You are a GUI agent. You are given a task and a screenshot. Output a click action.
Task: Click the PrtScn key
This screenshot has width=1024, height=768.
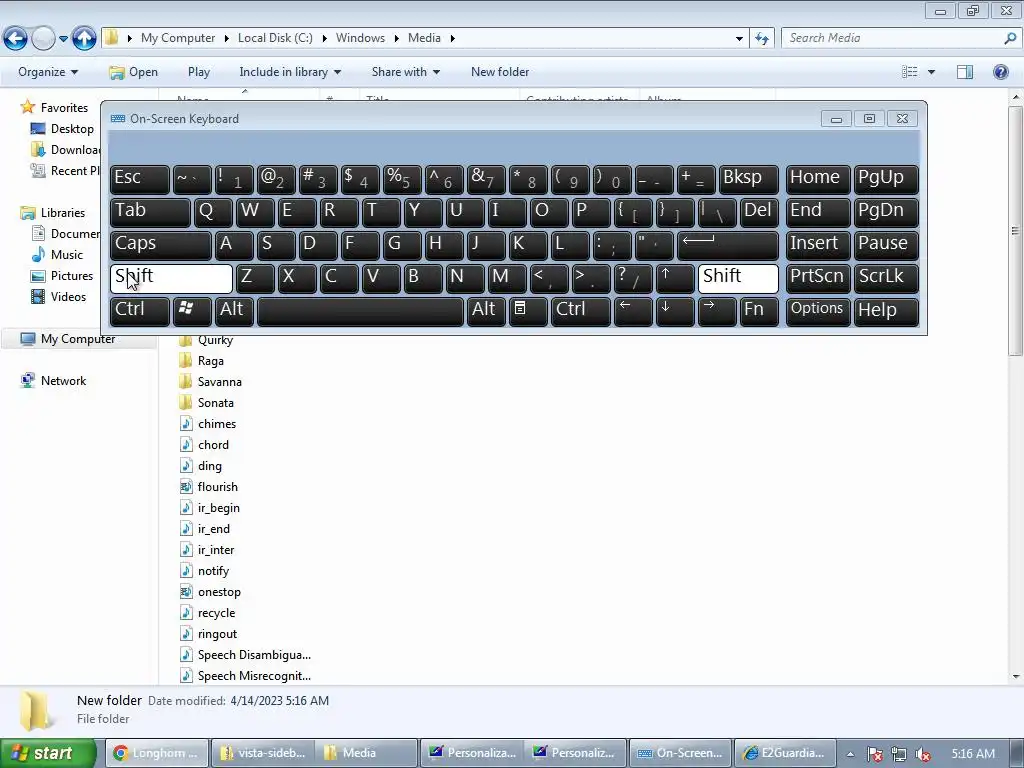pos(817,278)
